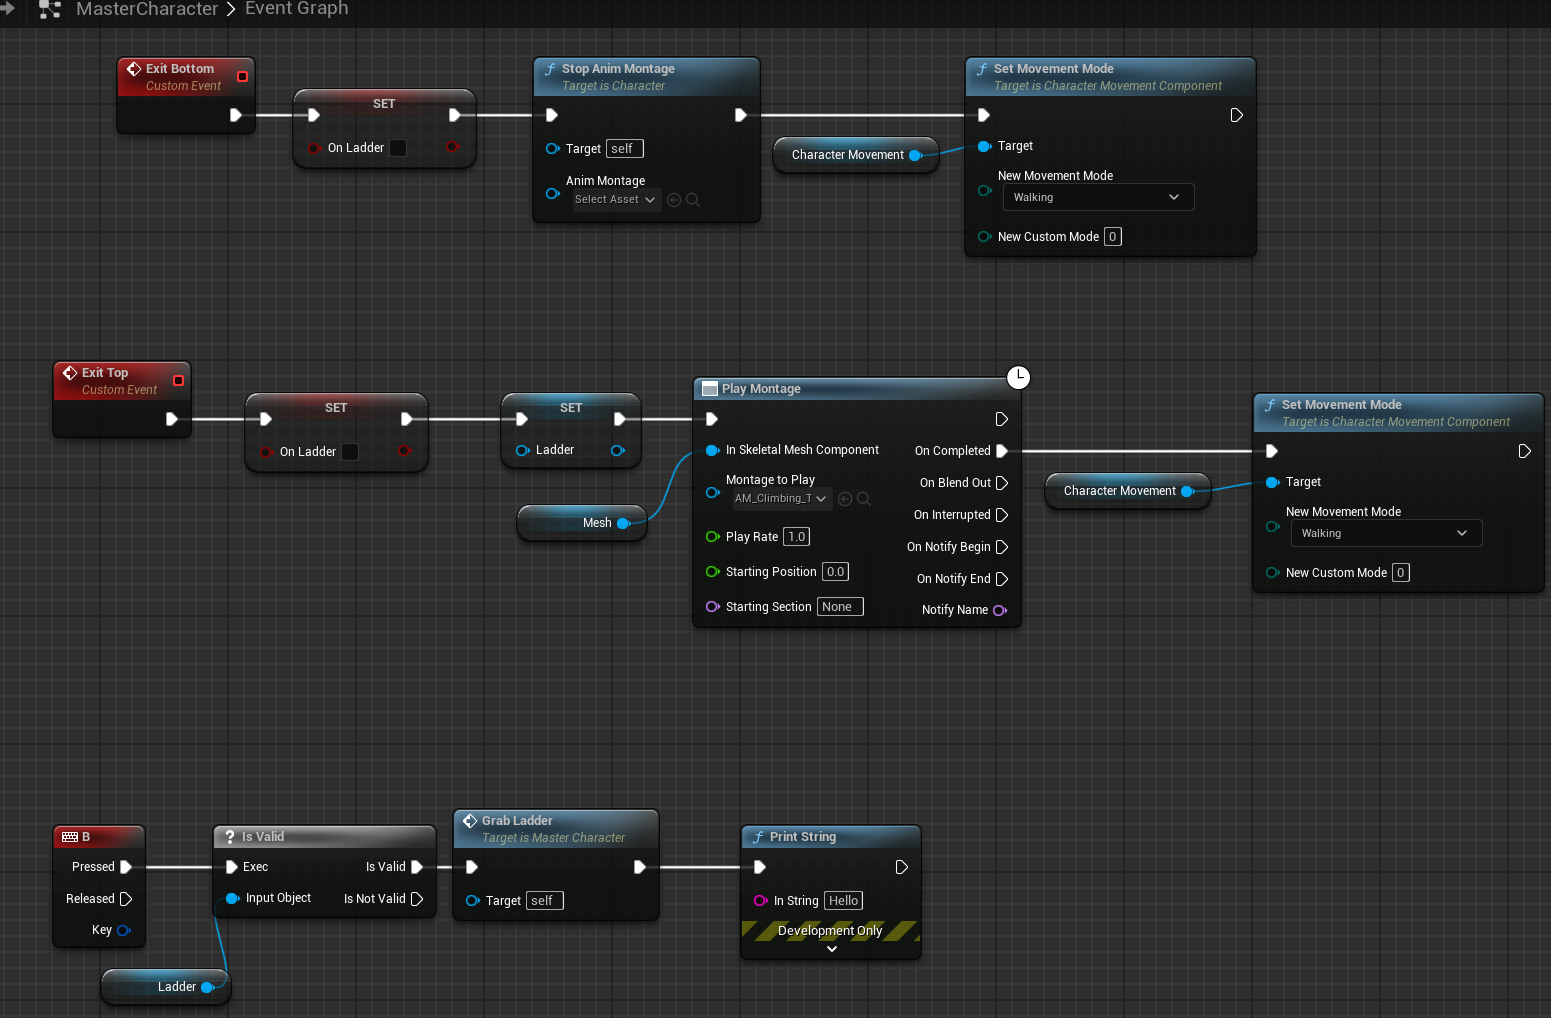Image resolution: width=1551 pixels, height=1018 pixels.
Task: Browse to asset magnifier for Montage to Play
Action: coord(864,499)
